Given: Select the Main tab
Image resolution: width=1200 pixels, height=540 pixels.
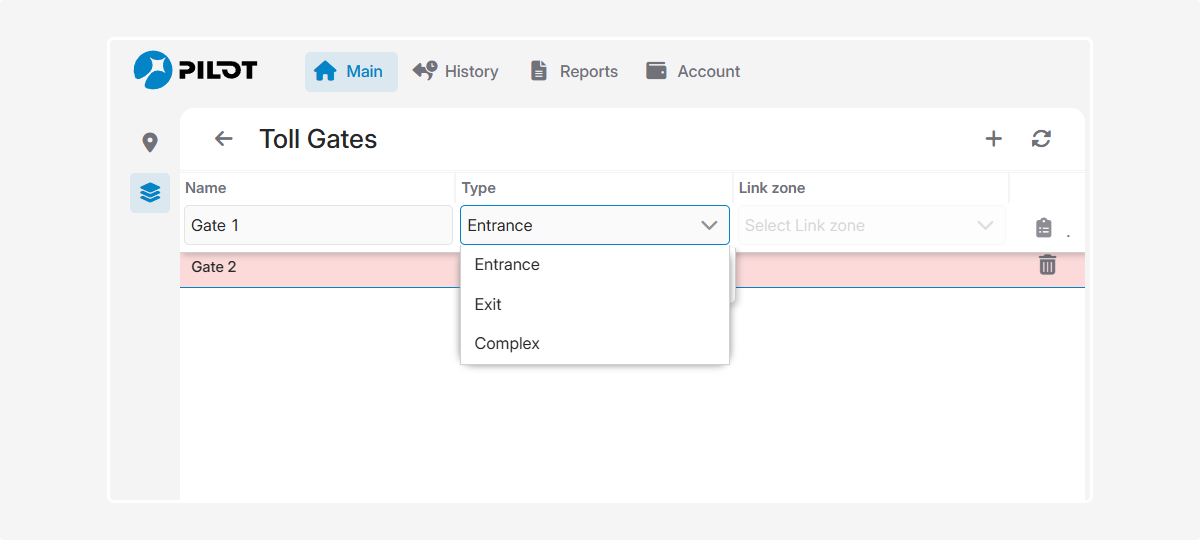Looking at the screenshot, I should tap(350, 71).
